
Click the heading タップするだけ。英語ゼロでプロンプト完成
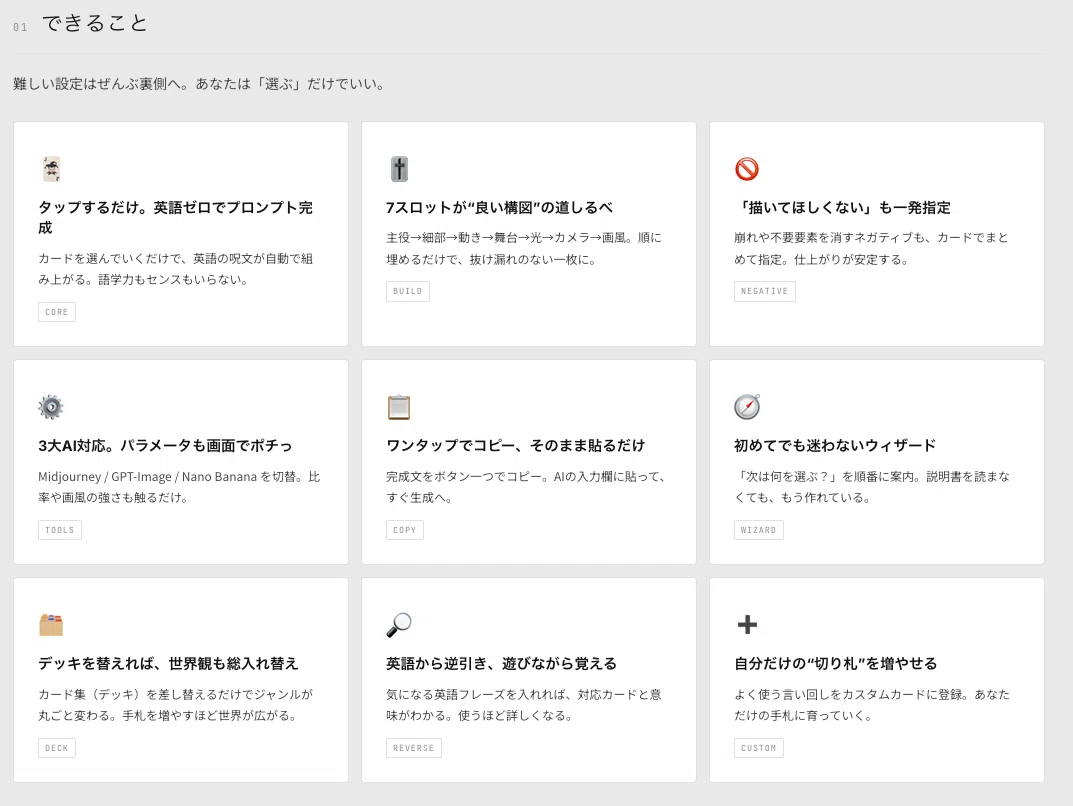tap(175, 218)
